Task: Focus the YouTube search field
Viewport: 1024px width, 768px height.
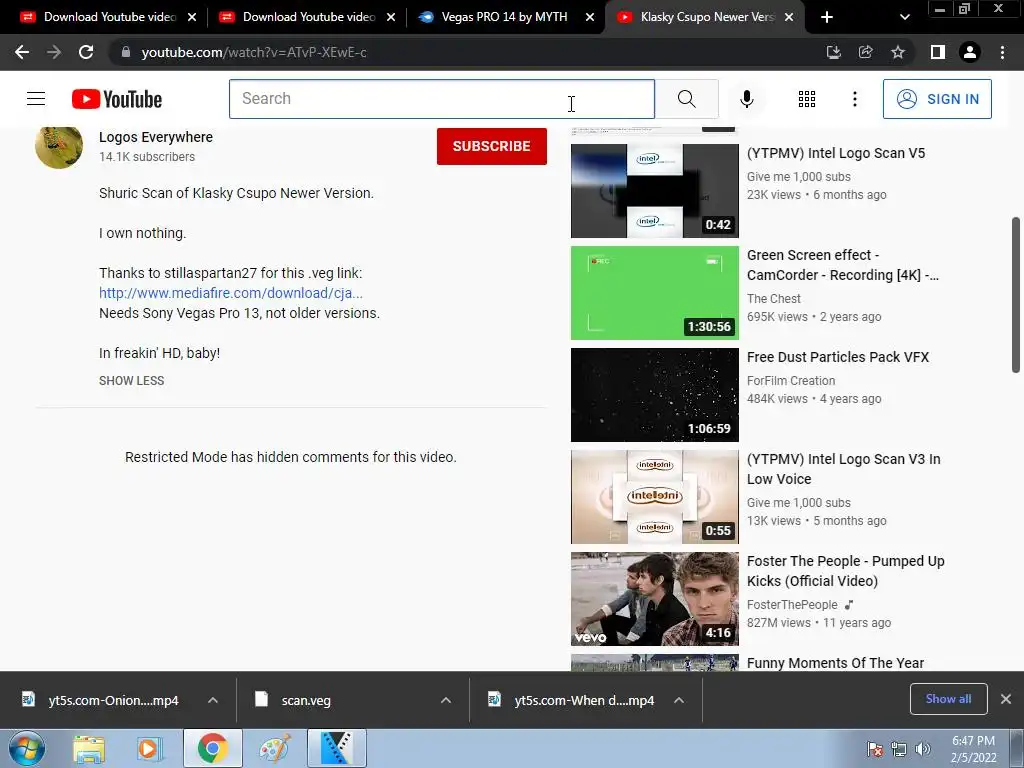Action: [441, 99]
